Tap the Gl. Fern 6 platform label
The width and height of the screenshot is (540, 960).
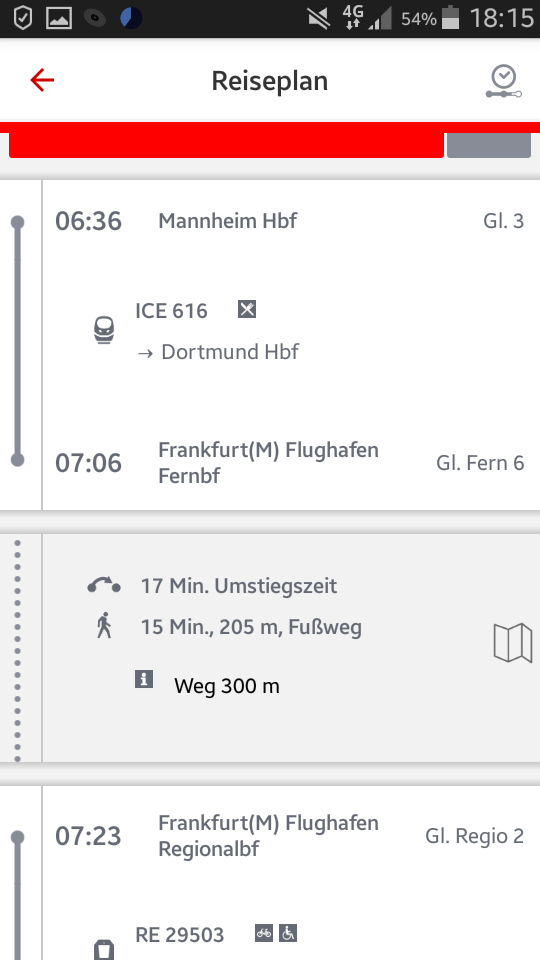480,463
